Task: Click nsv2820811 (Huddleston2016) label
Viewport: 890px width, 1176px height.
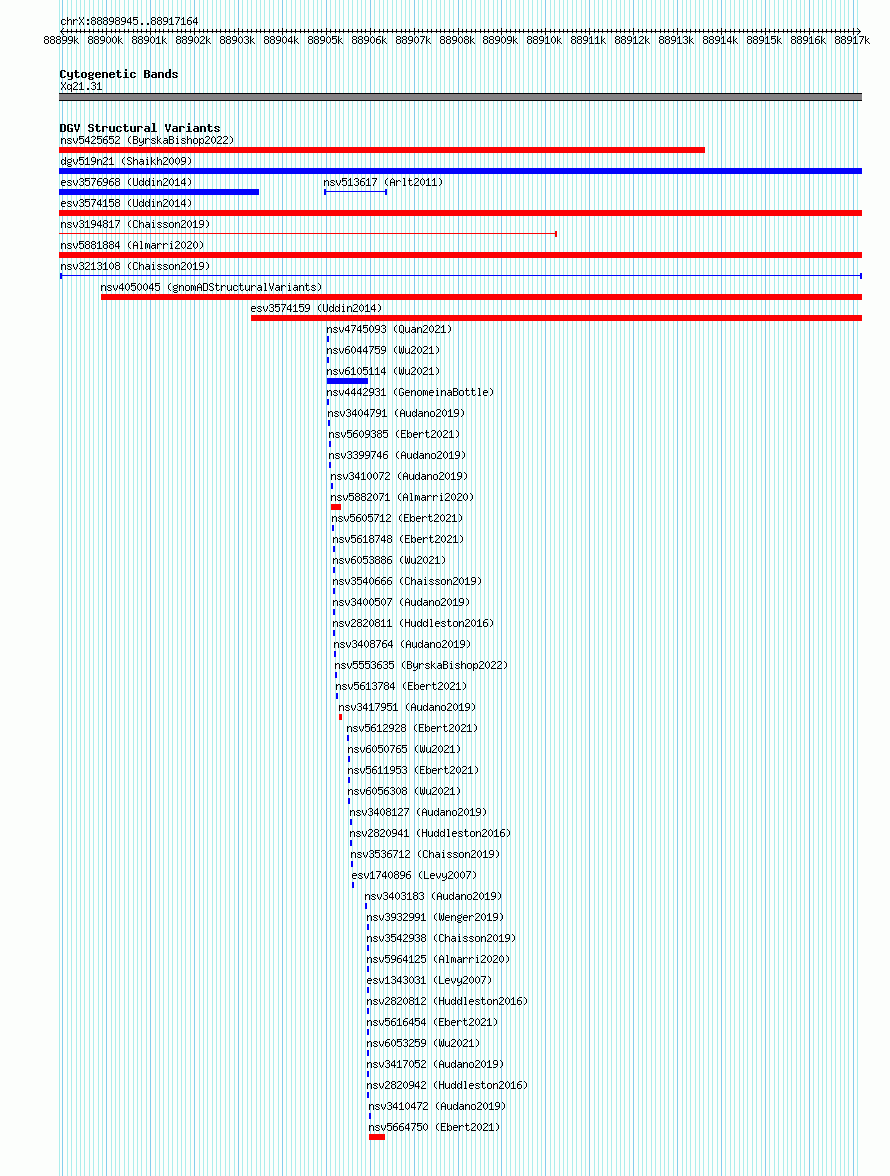Action: coord(413,623)
